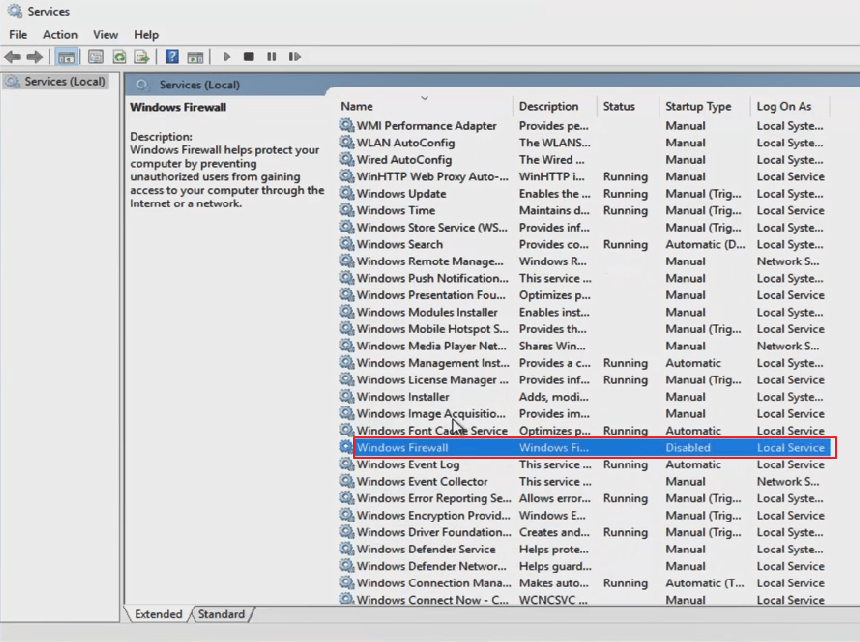Select the Windows Error Reporting Service row
Screen dimensions: 860x642
pyautogui.click(x=584, y=498)
